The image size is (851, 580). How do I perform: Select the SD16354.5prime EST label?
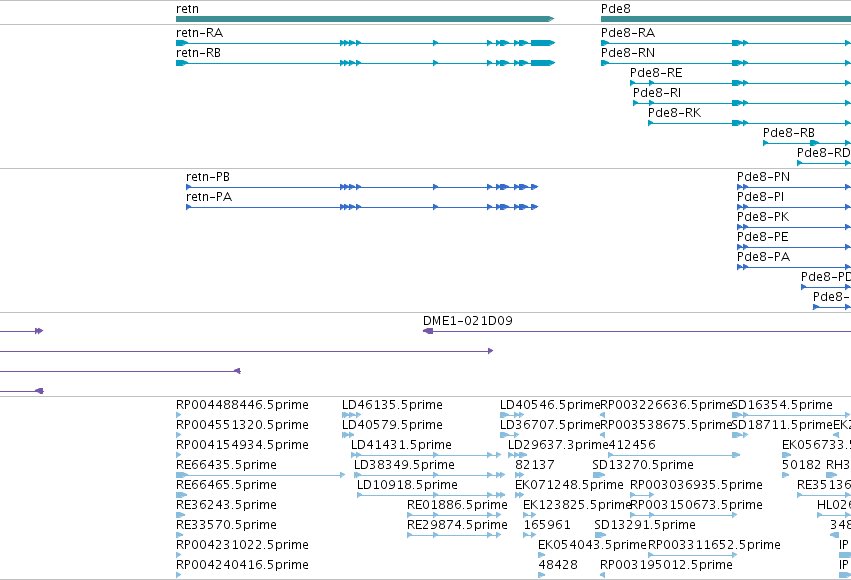pyautogui.click(x=782, y=405)
